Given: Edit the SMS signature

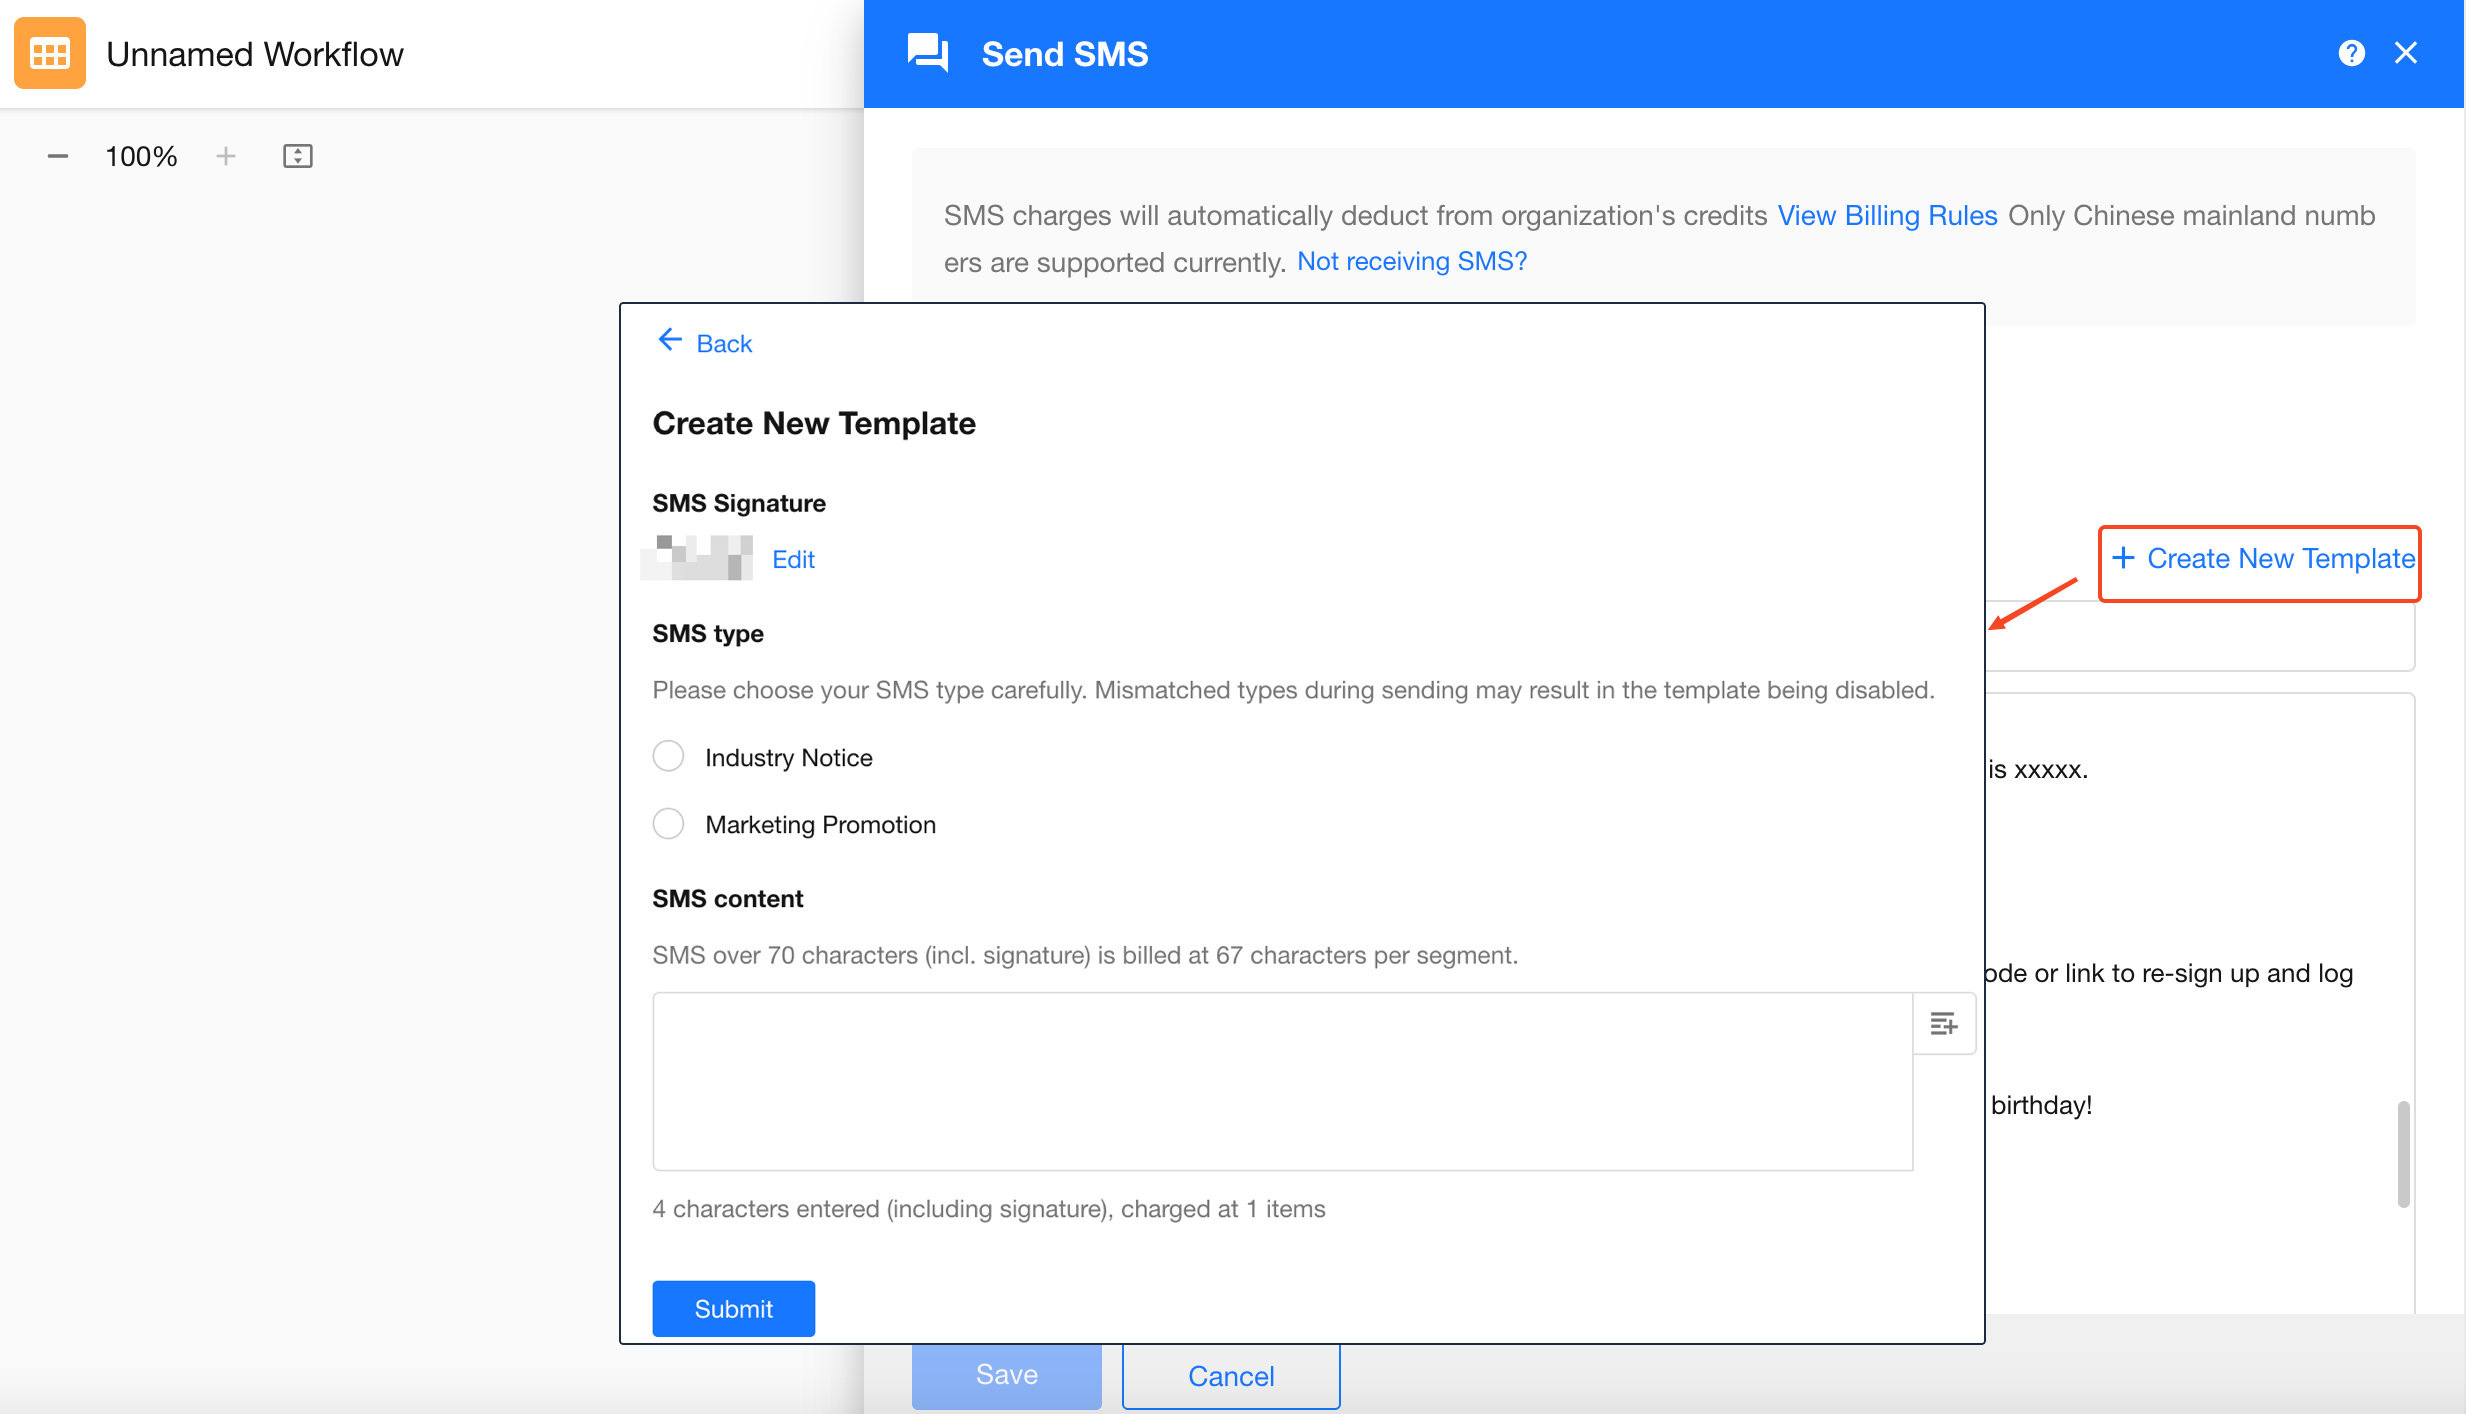Looking at the screenshot, I should tap(793, 559).
